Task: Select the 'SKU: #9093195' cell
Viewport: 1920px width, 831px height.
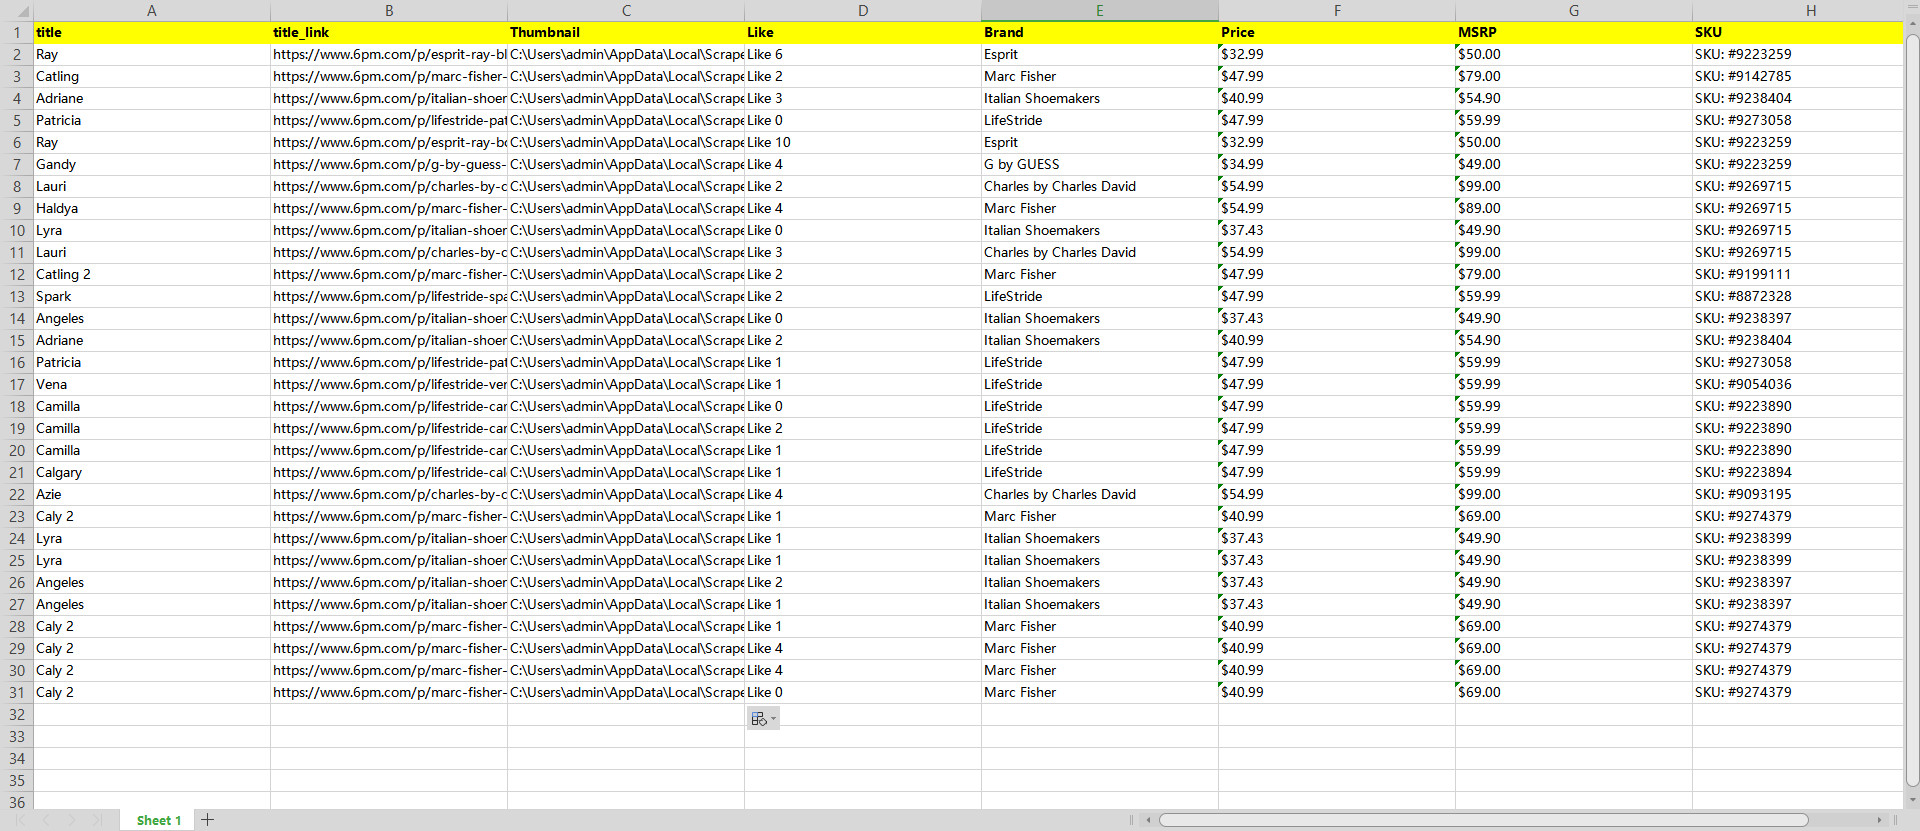Action: [1798, 494]
